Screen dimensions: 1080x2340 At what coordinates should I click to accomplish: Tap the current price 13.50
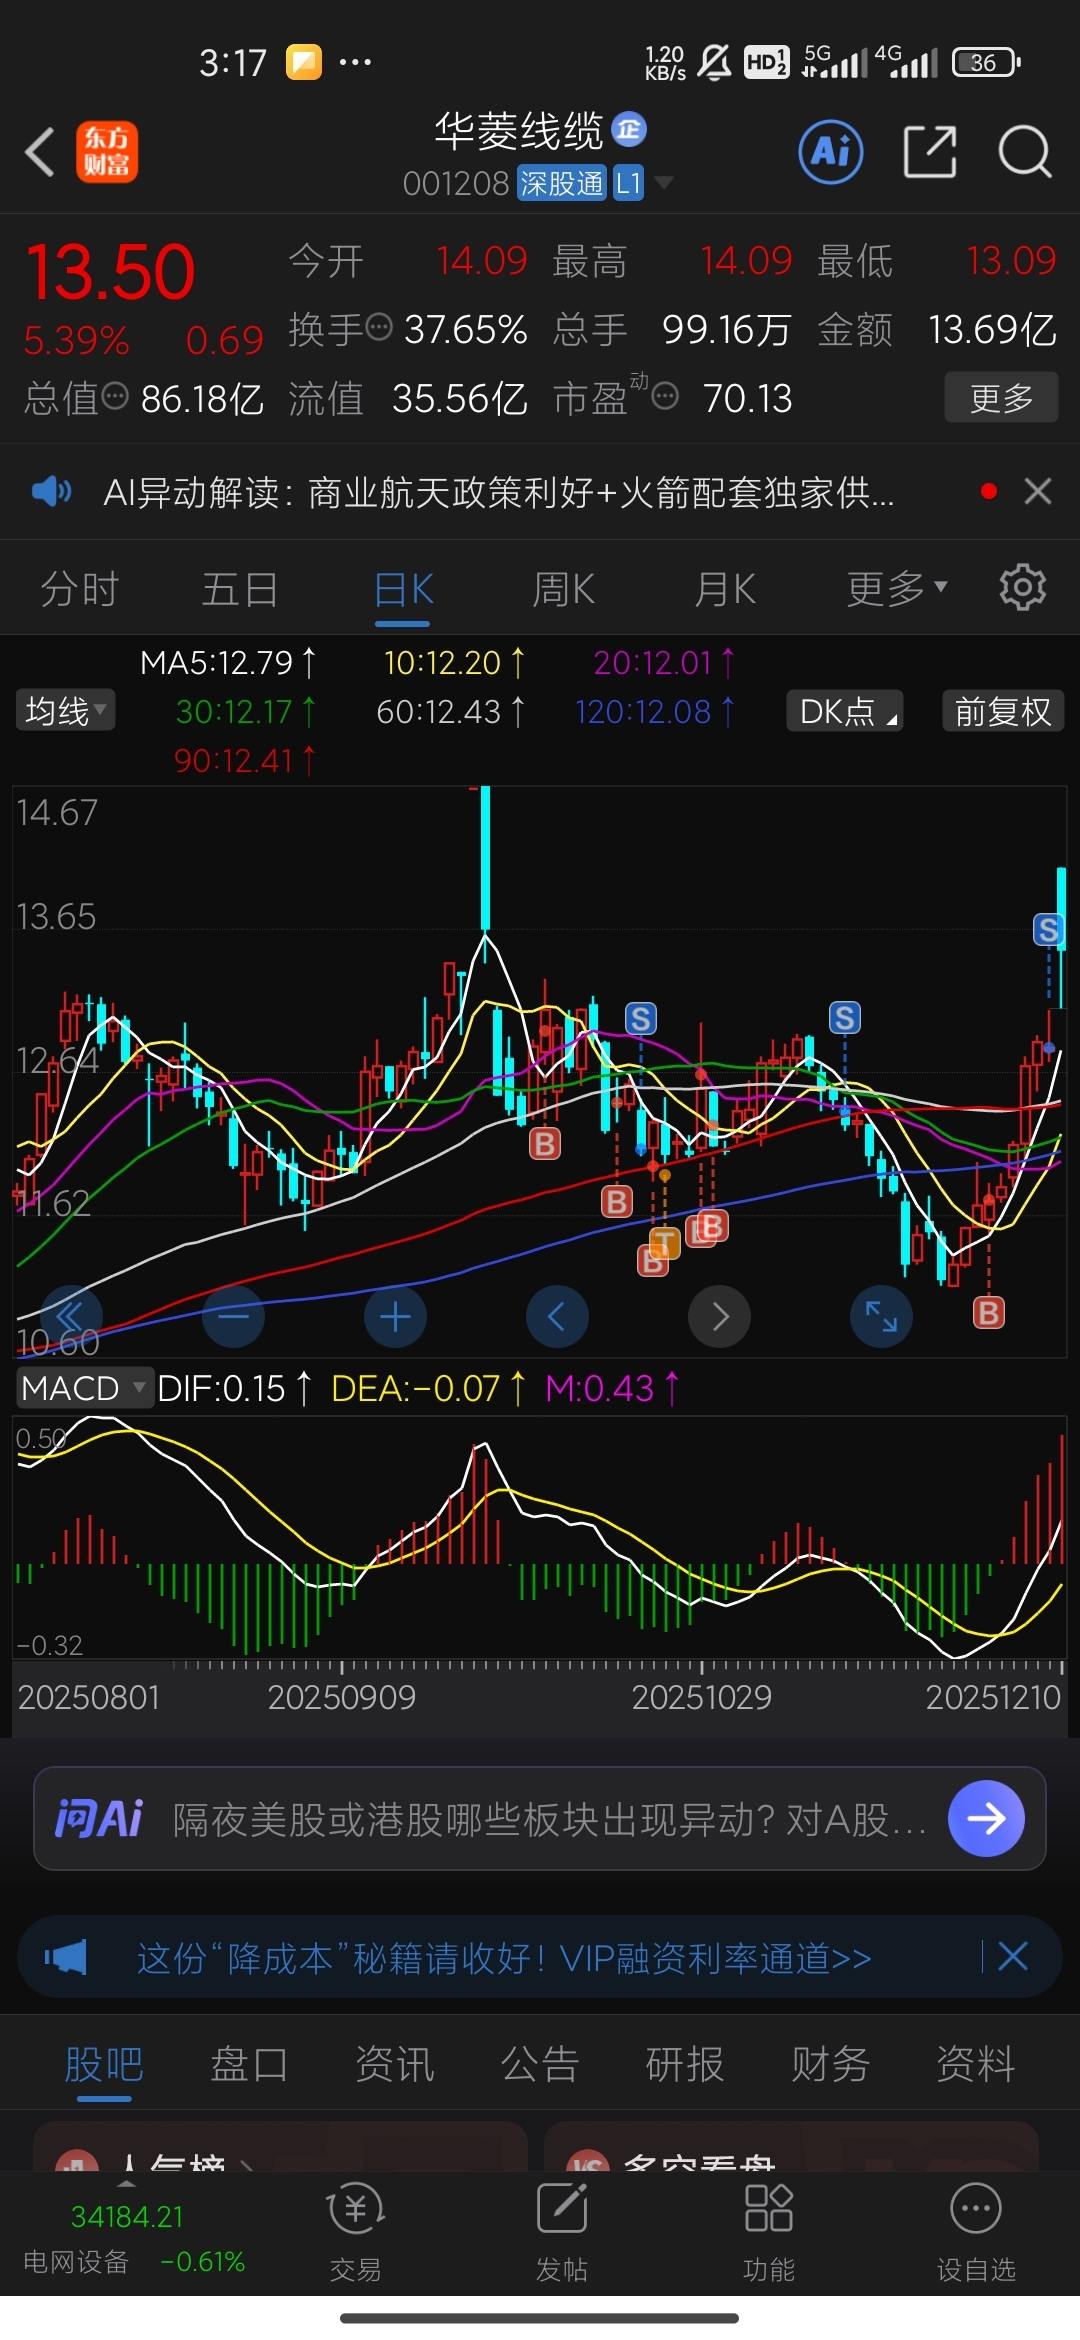click(x=110, y=271)
